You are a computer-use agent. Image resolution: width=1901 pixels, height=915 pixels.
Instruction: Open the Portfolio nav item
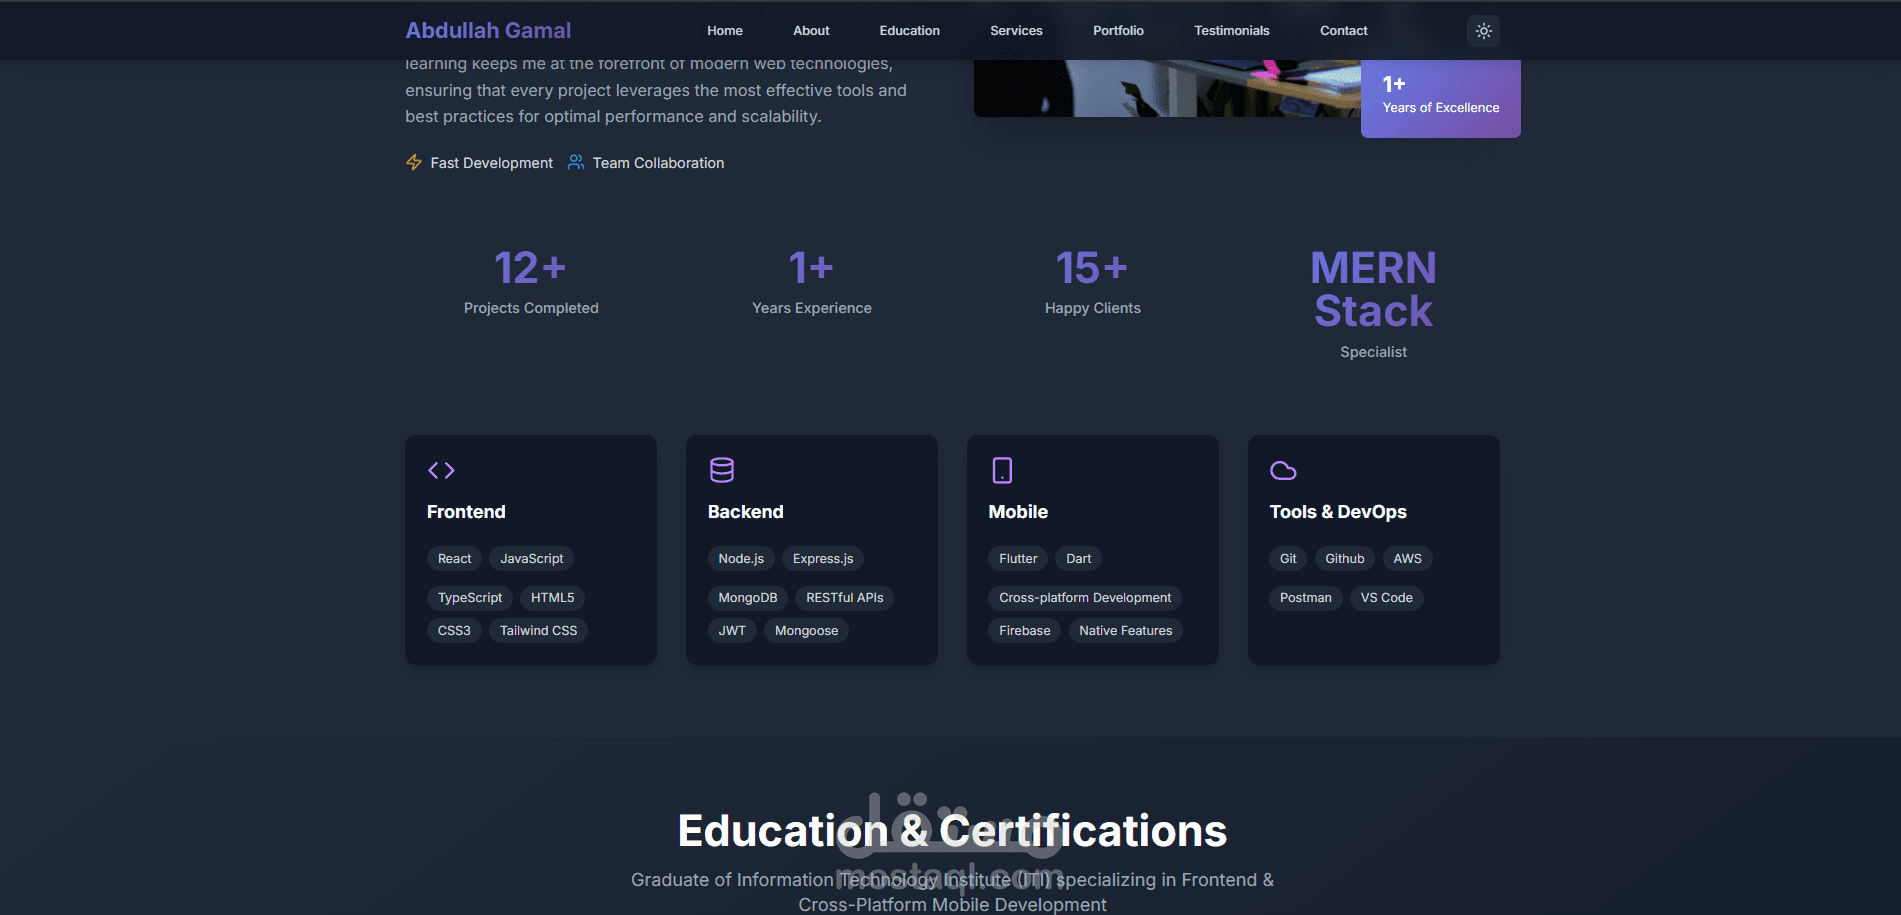coord(1118,31)
